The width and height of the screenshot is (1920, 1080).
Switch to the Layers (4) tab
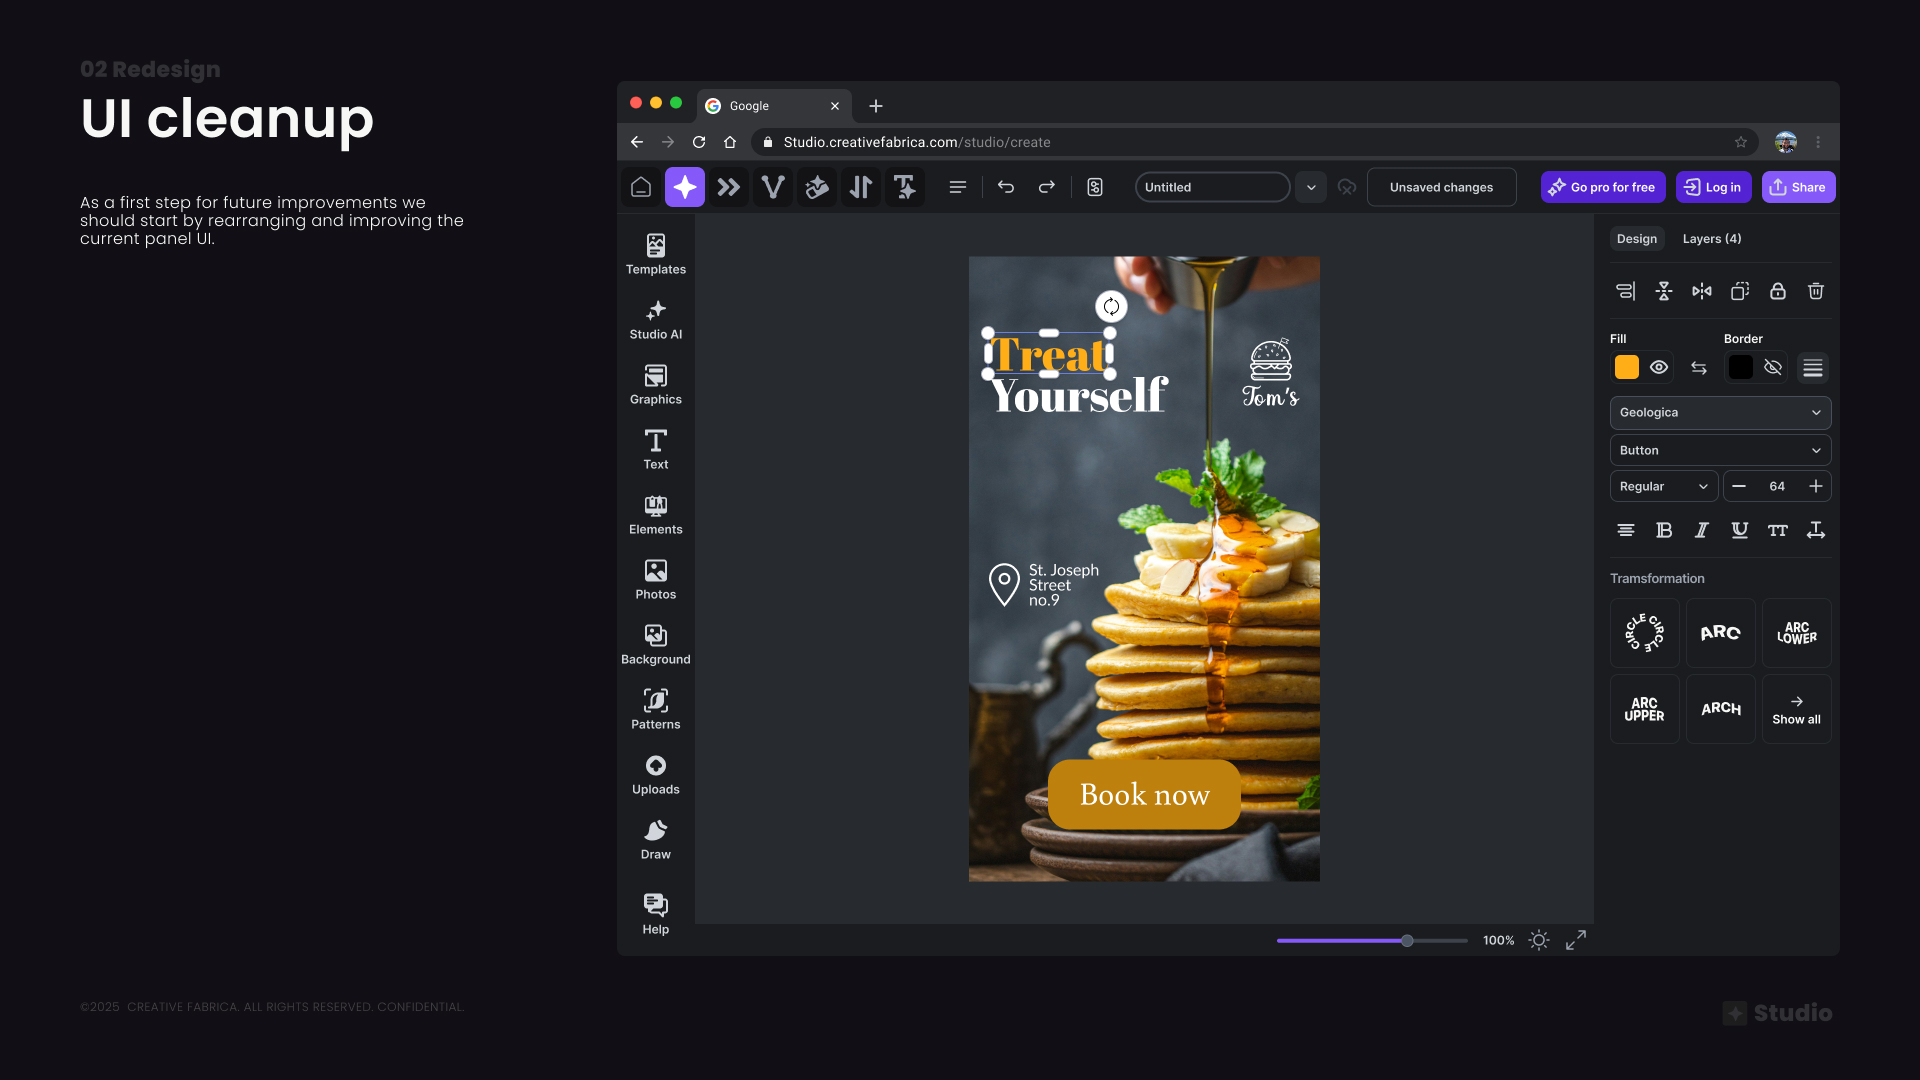point(1710,239)
